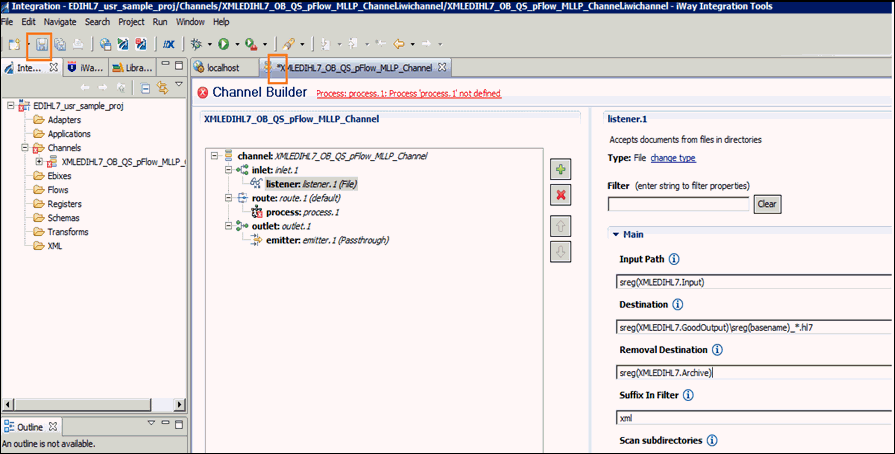Image resolution: width=895 pixels, height=454 pixels.
Task: Click Input Path info icon
Action: (674, 259)
